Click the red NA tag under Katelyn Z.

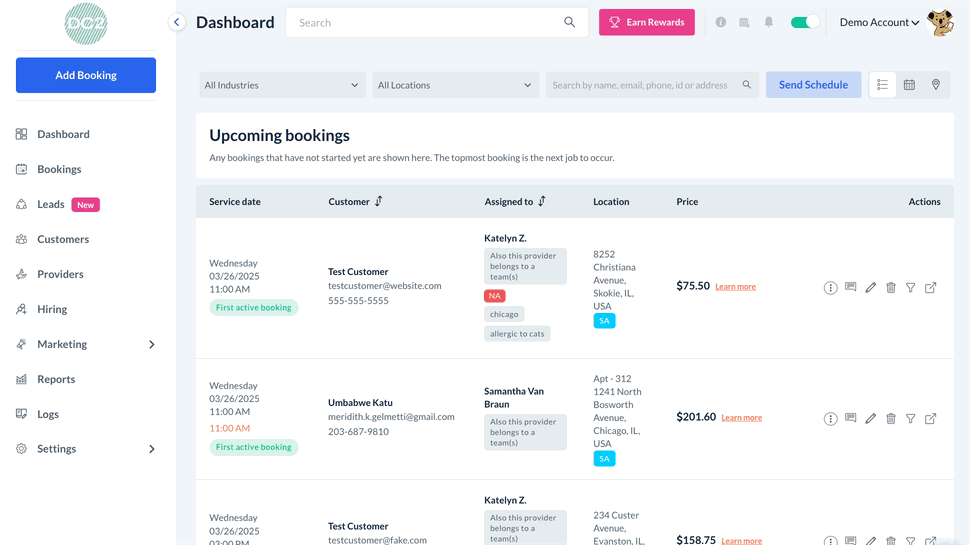(x=494, y=296)
